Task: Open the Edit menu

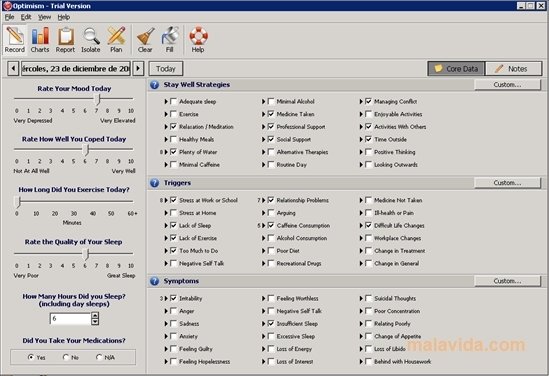Action: (x=26, y=17)
